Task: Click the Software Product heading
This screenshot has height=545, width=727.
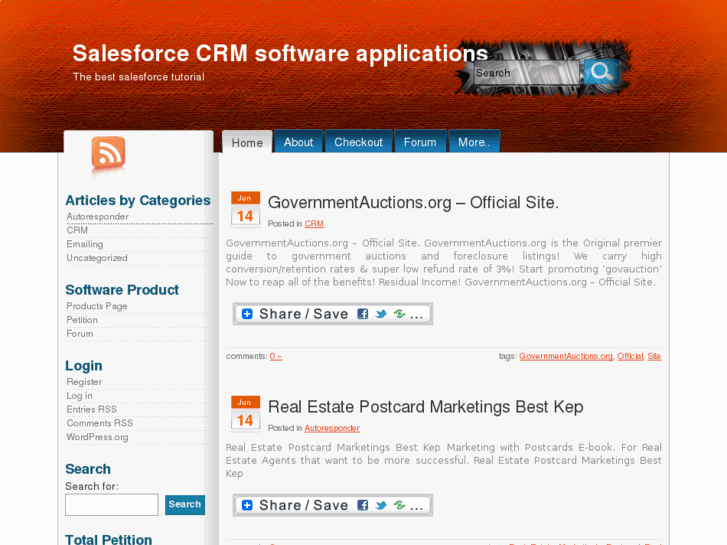Action: (x=122, y=290)
